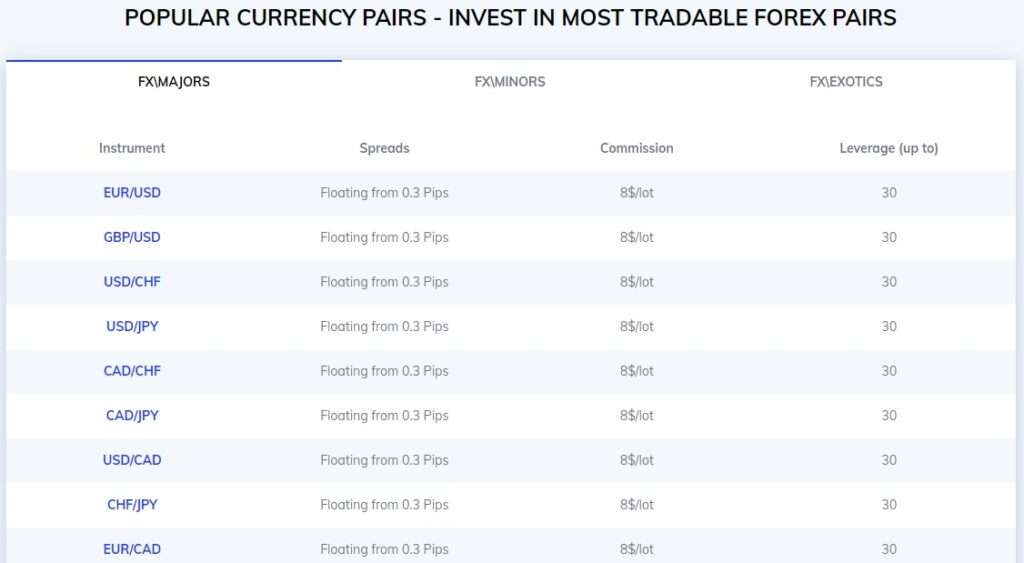Image resolution: width=1024 pixels, height=563 pixels.
Task: Select the FX\EXOTICS tab
Action: coord(846,82)
